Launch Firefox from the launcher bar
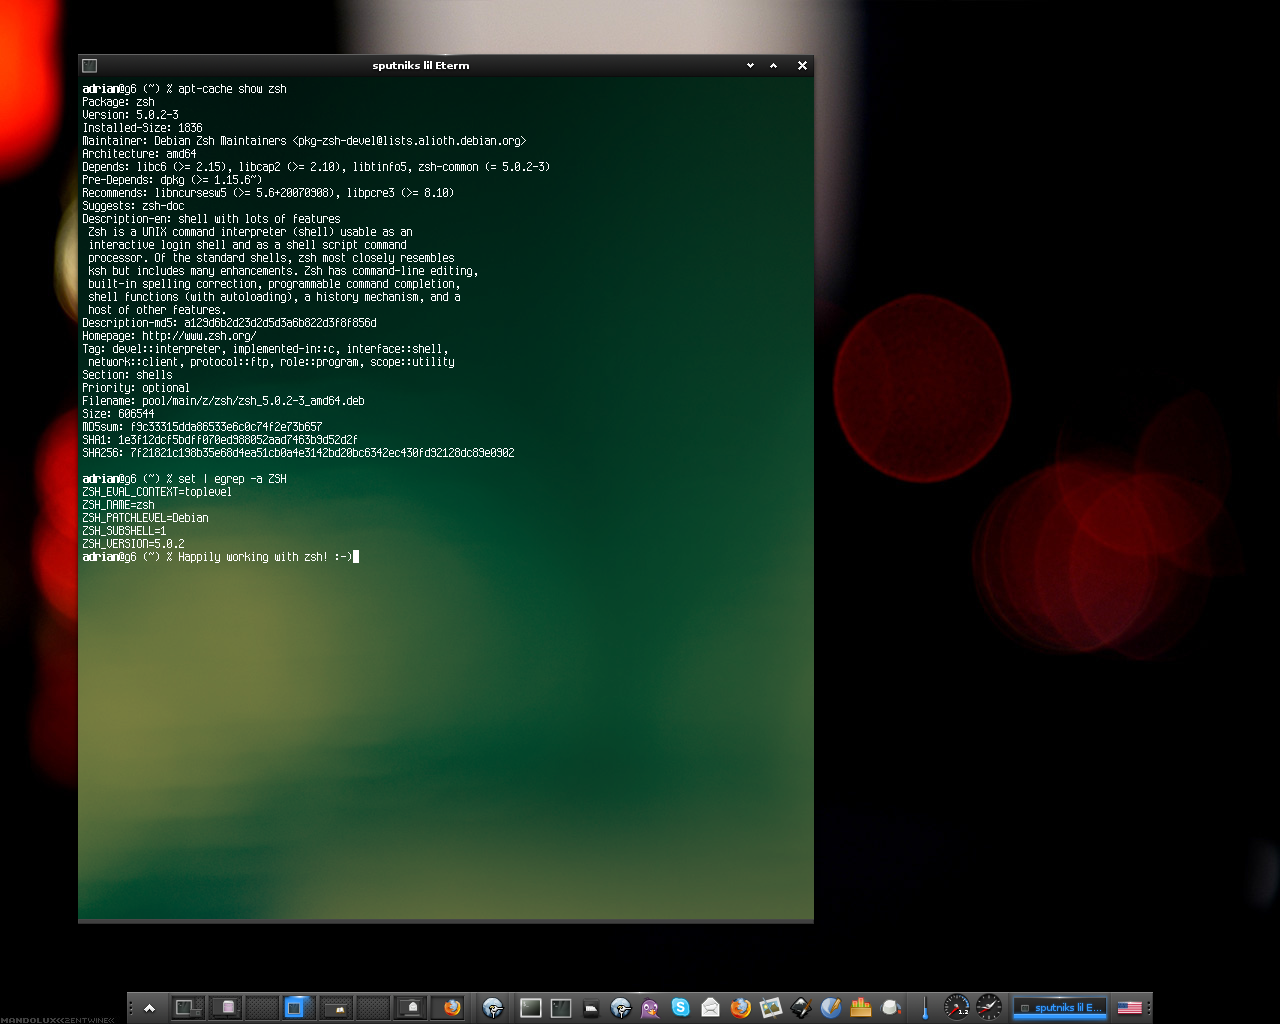 741,1007
